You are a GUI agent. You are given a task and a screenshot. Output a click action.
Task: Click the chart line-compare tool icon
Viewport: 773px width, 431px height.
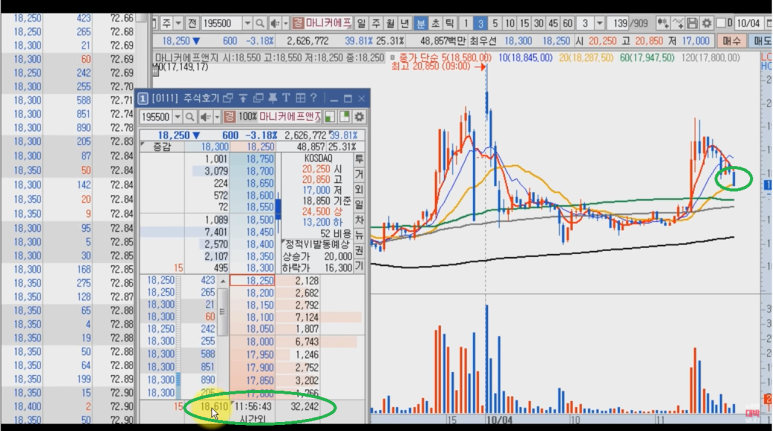pyautogui.click(x=678, y=23)
